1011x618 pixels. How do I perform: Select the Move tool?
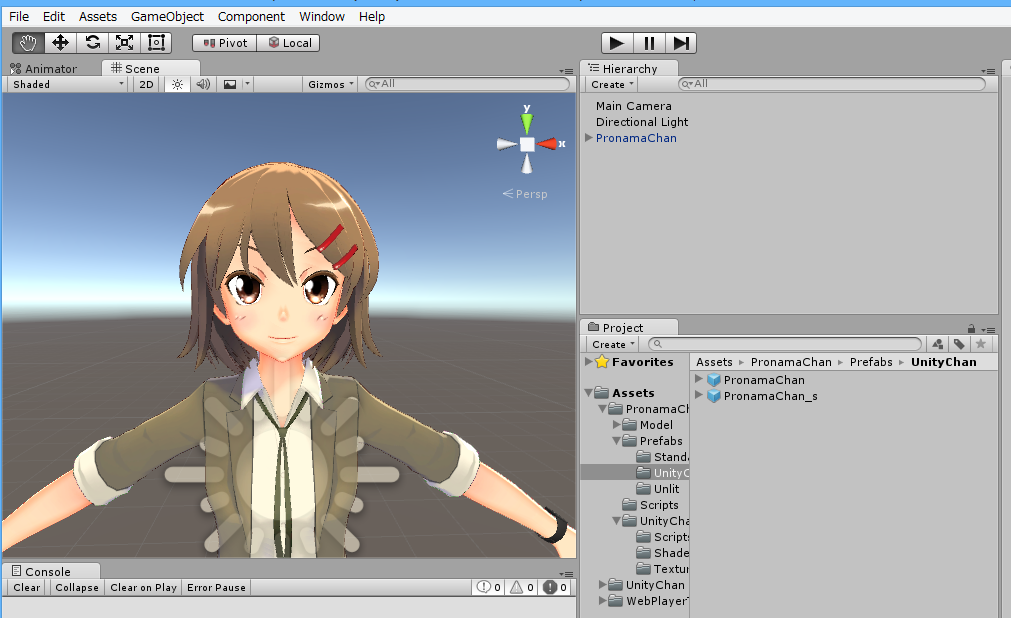click(x=60, y=43)
